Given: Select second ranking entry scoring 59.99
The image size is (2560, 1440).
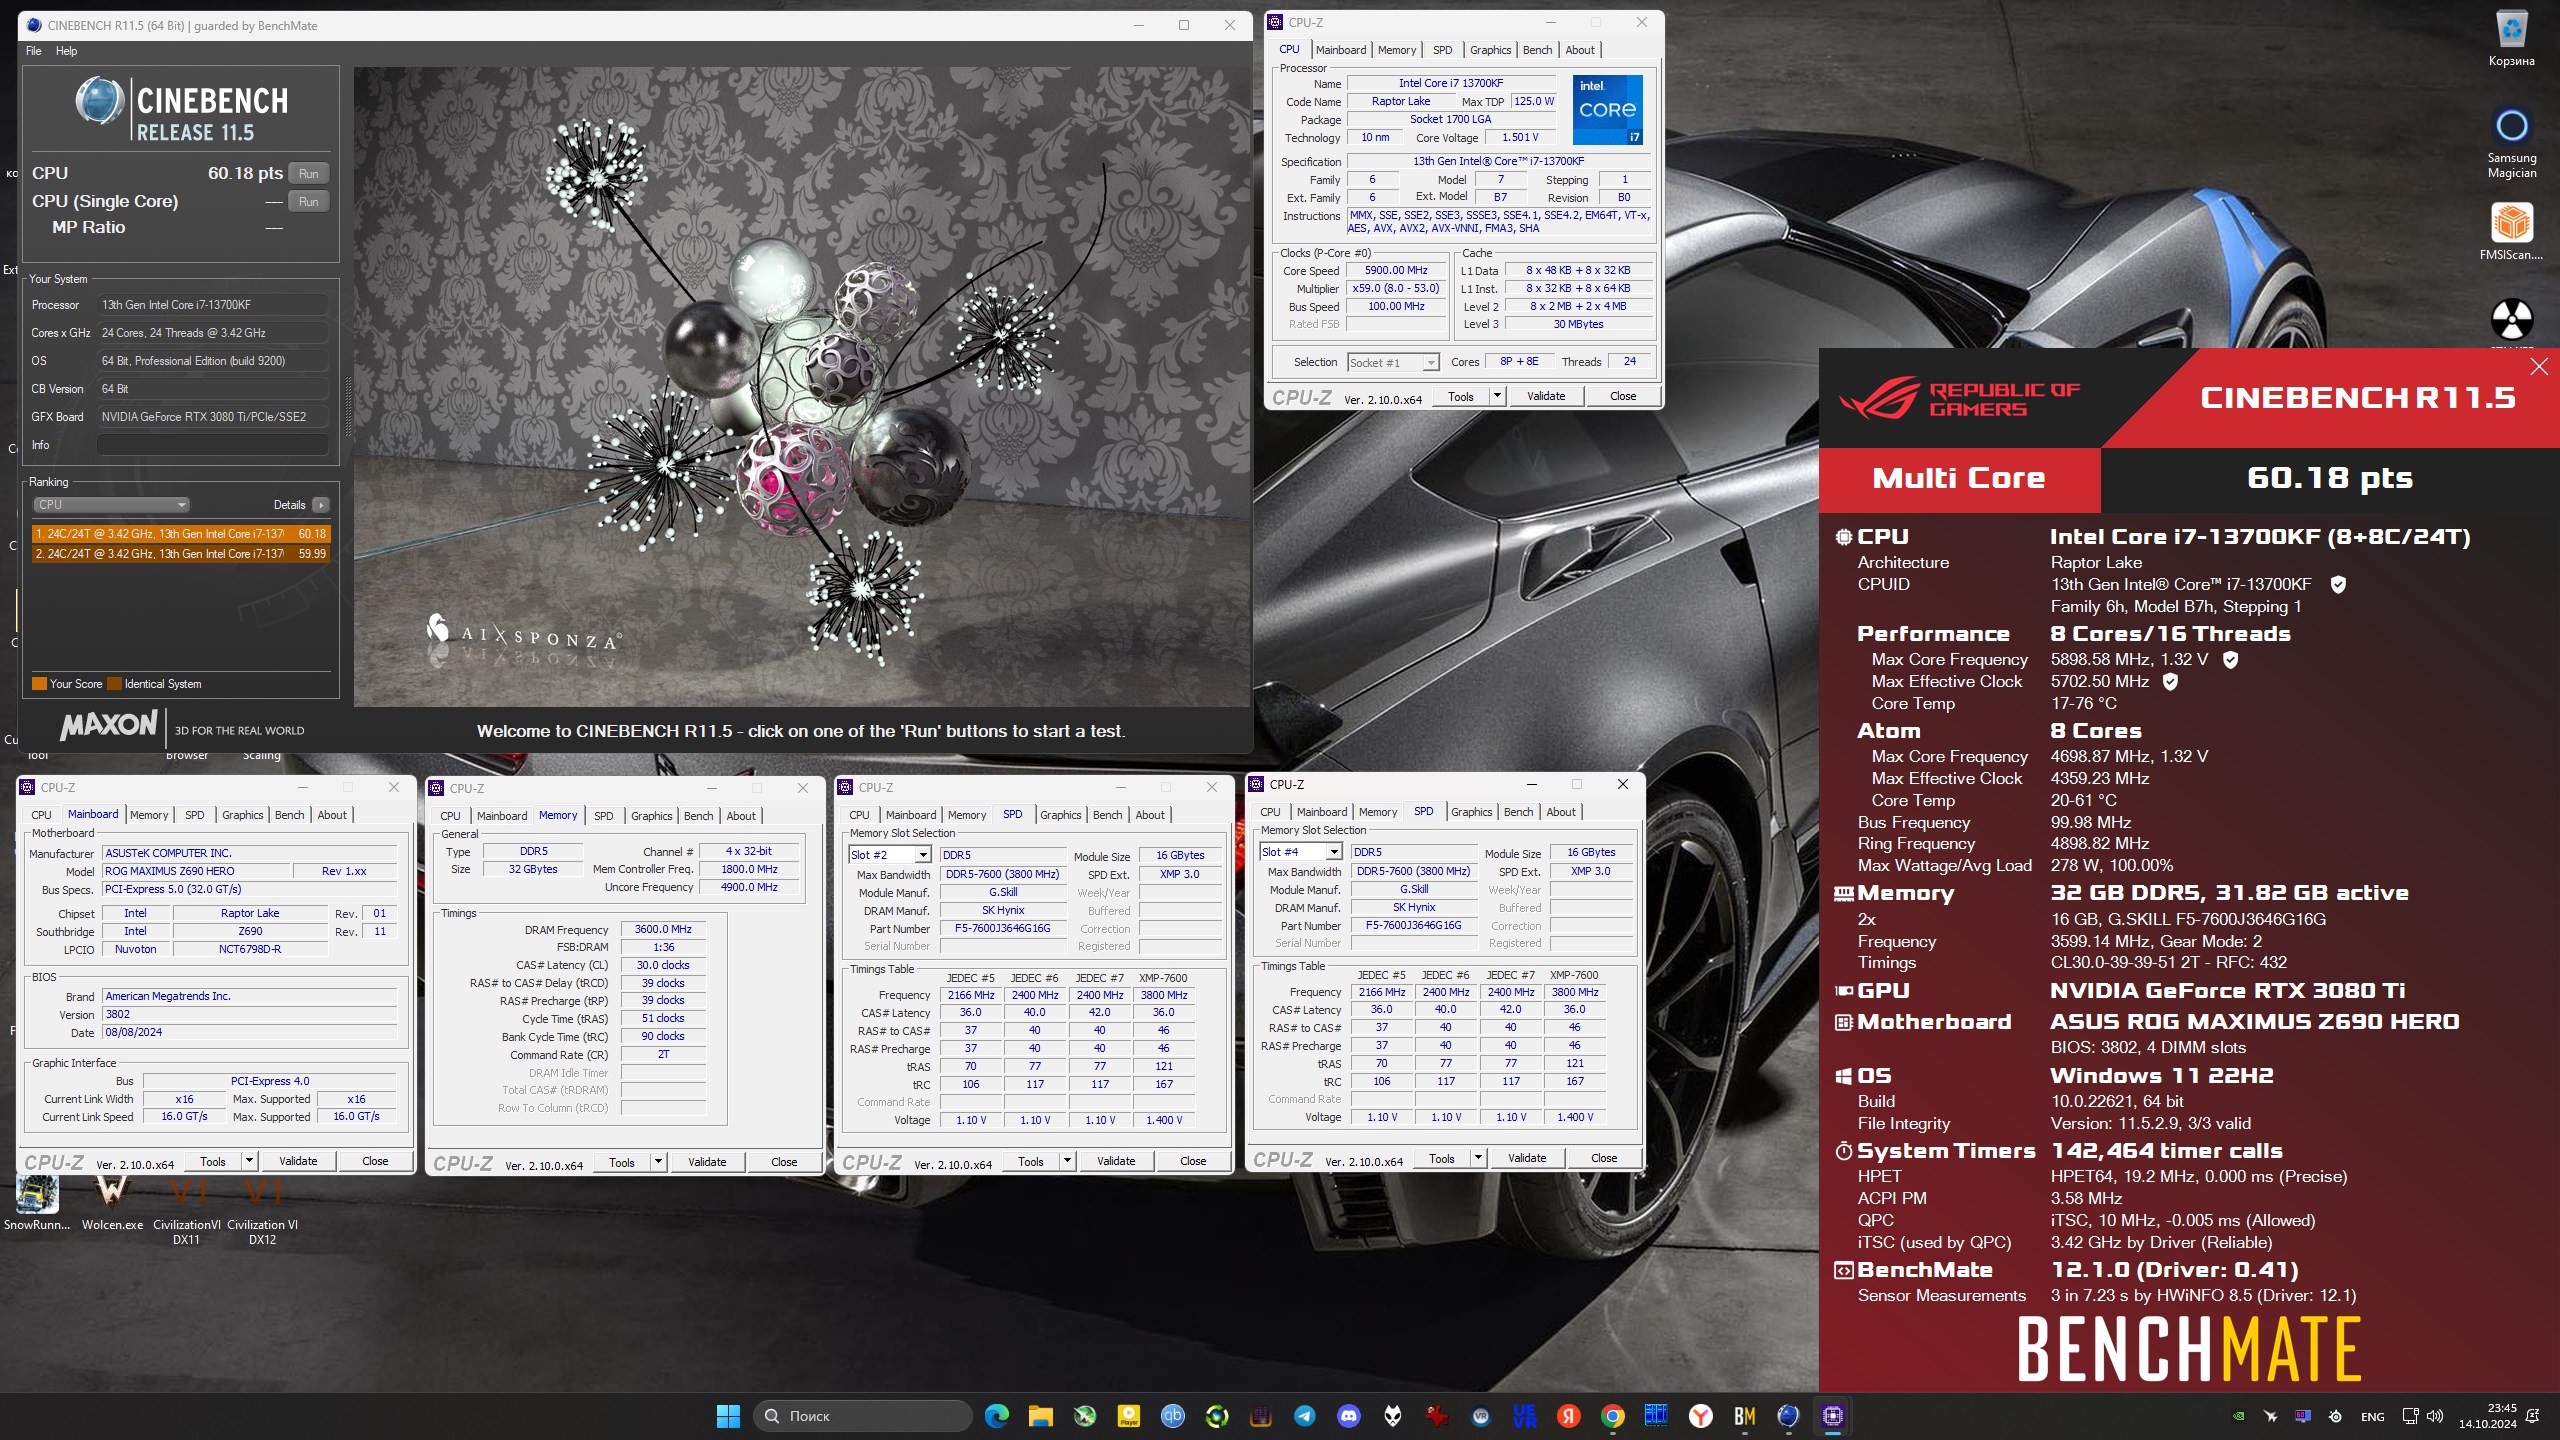Looking at the screenshot, I should click(x=180, y=554).
